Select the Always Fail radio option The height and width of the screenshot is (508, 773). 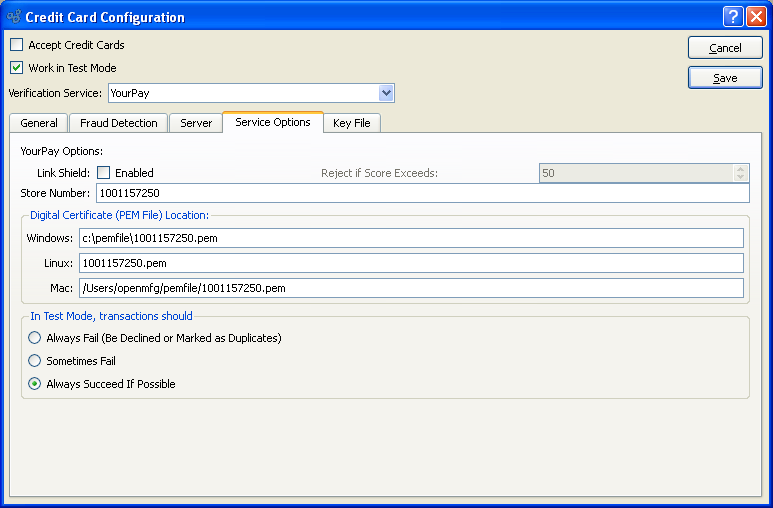(35, 338)
